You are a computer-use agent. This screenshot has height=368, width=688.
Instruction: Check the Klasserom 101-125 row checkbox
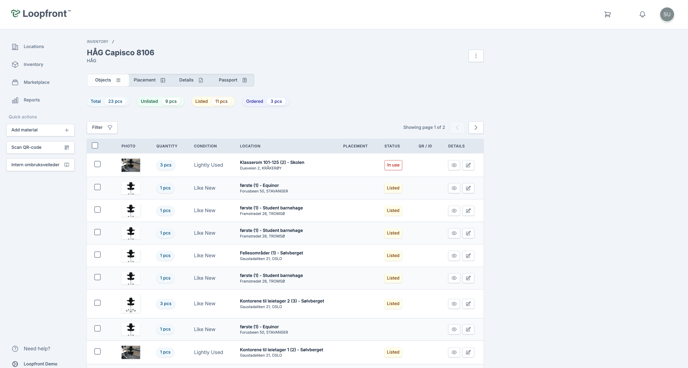[x=97, y=164]
